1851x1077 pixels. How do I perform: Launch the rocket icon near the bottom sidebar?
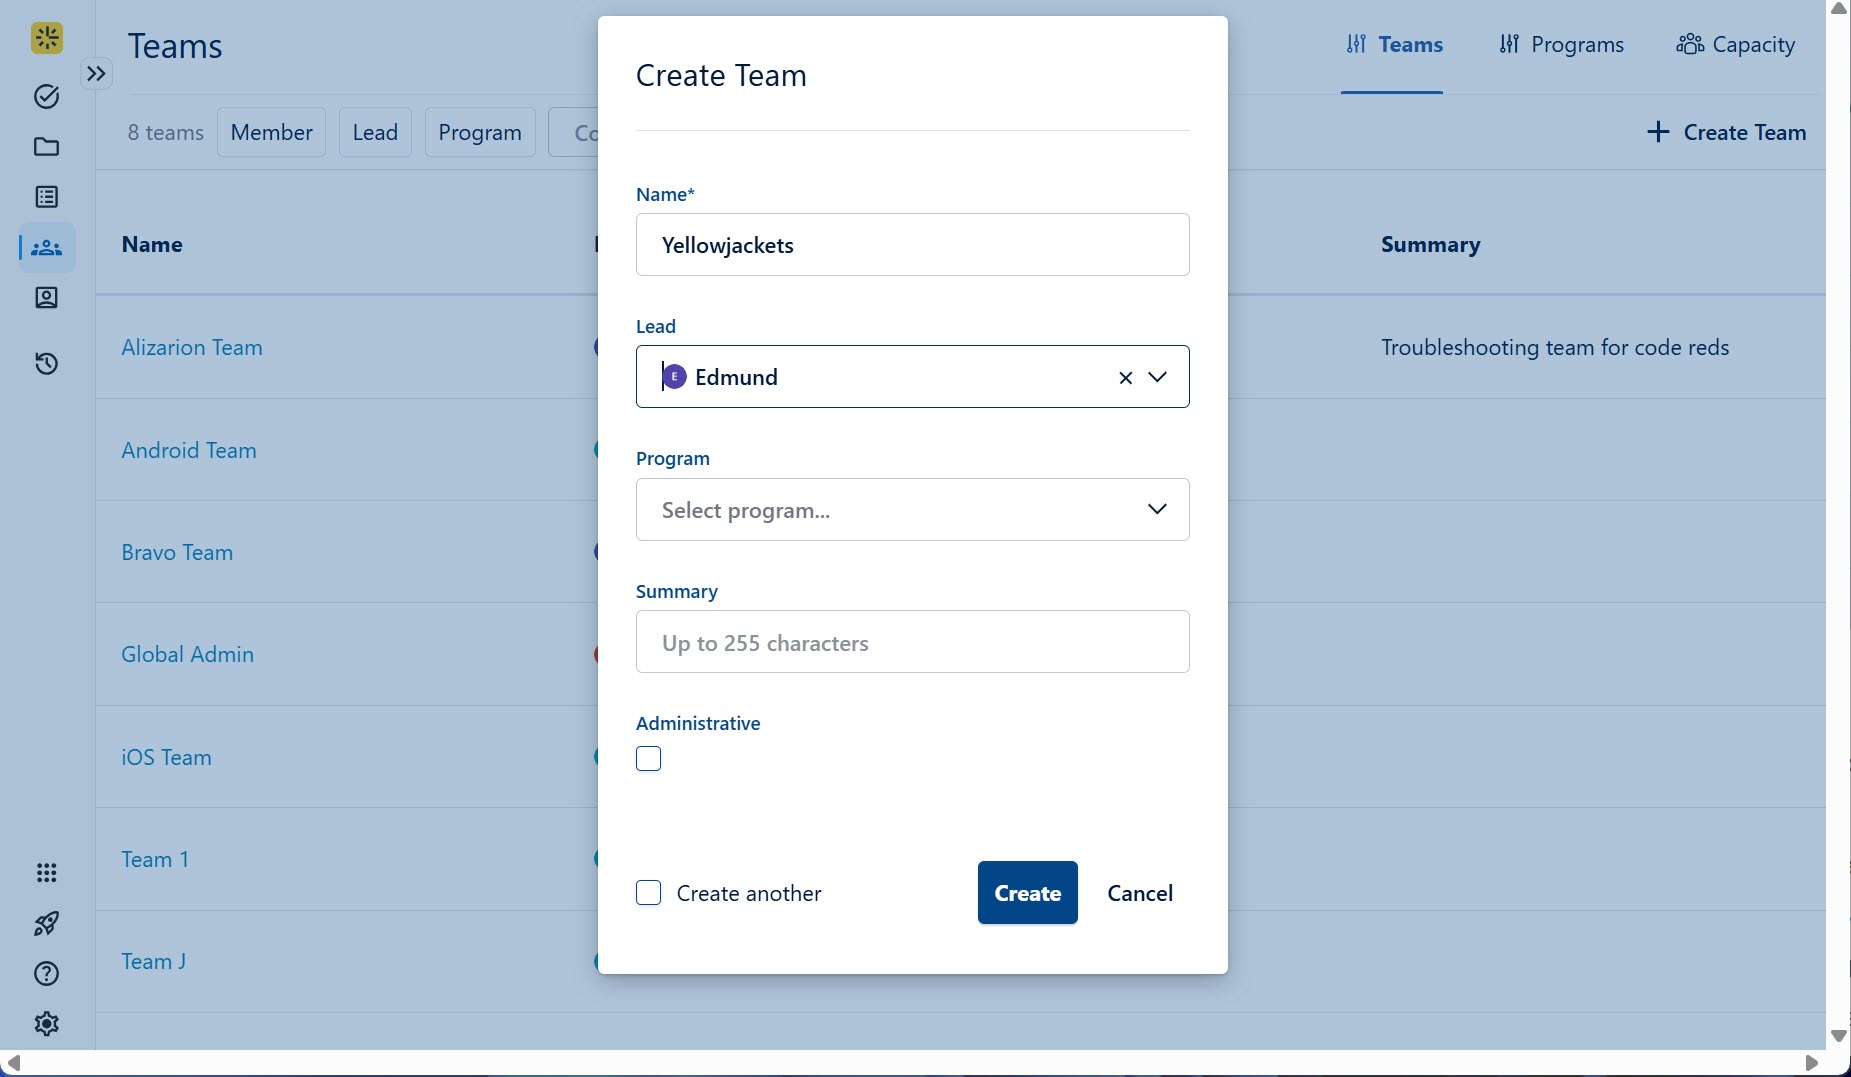pos(46,923)
